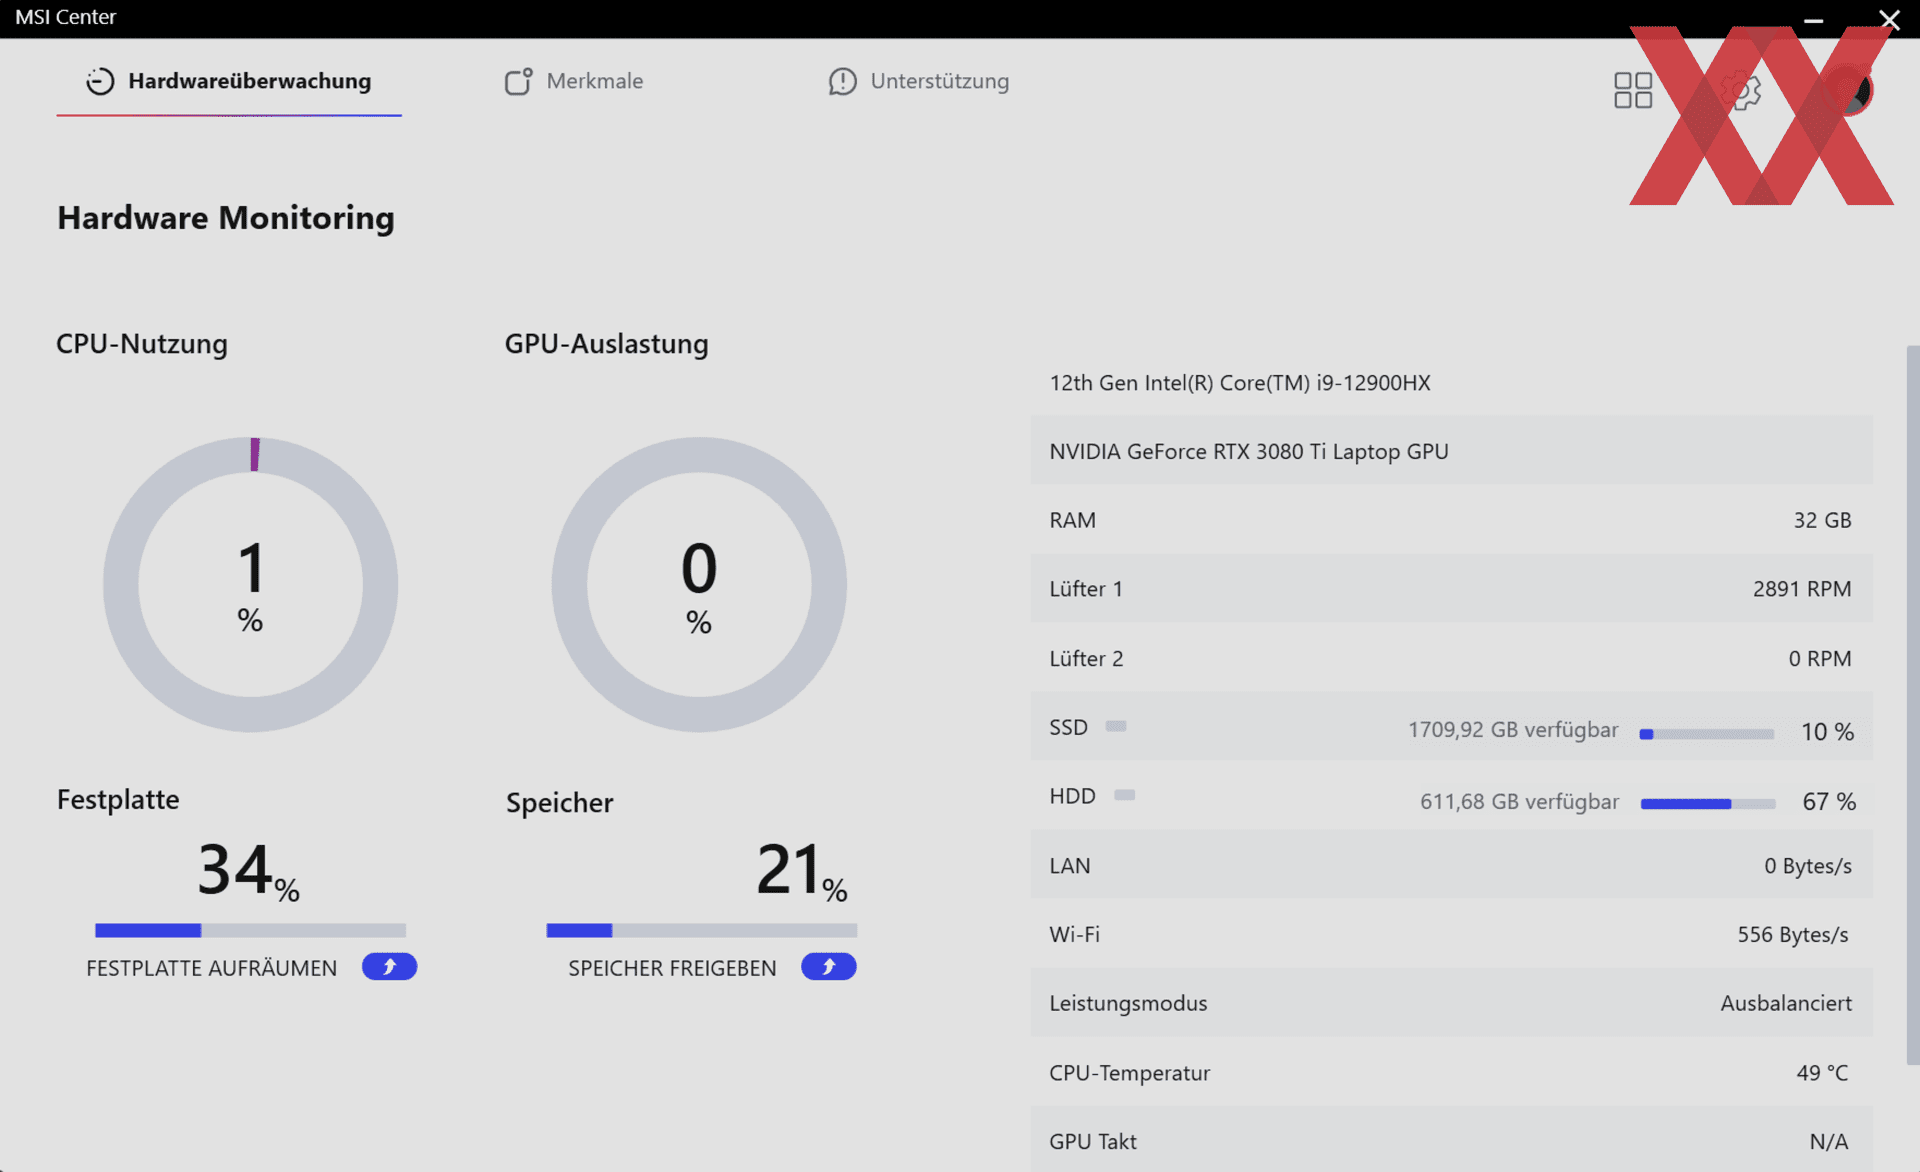Screen dimensions: 1920x1172
Task: Select the GPU Takt row
Action: 1451,1140
